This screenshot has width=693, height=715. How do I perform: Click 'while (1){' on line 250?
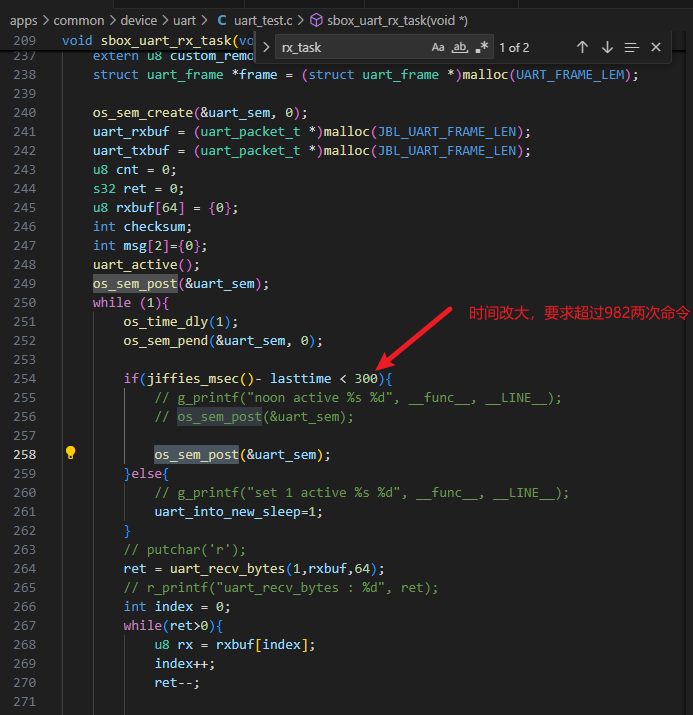click(131, 303)
